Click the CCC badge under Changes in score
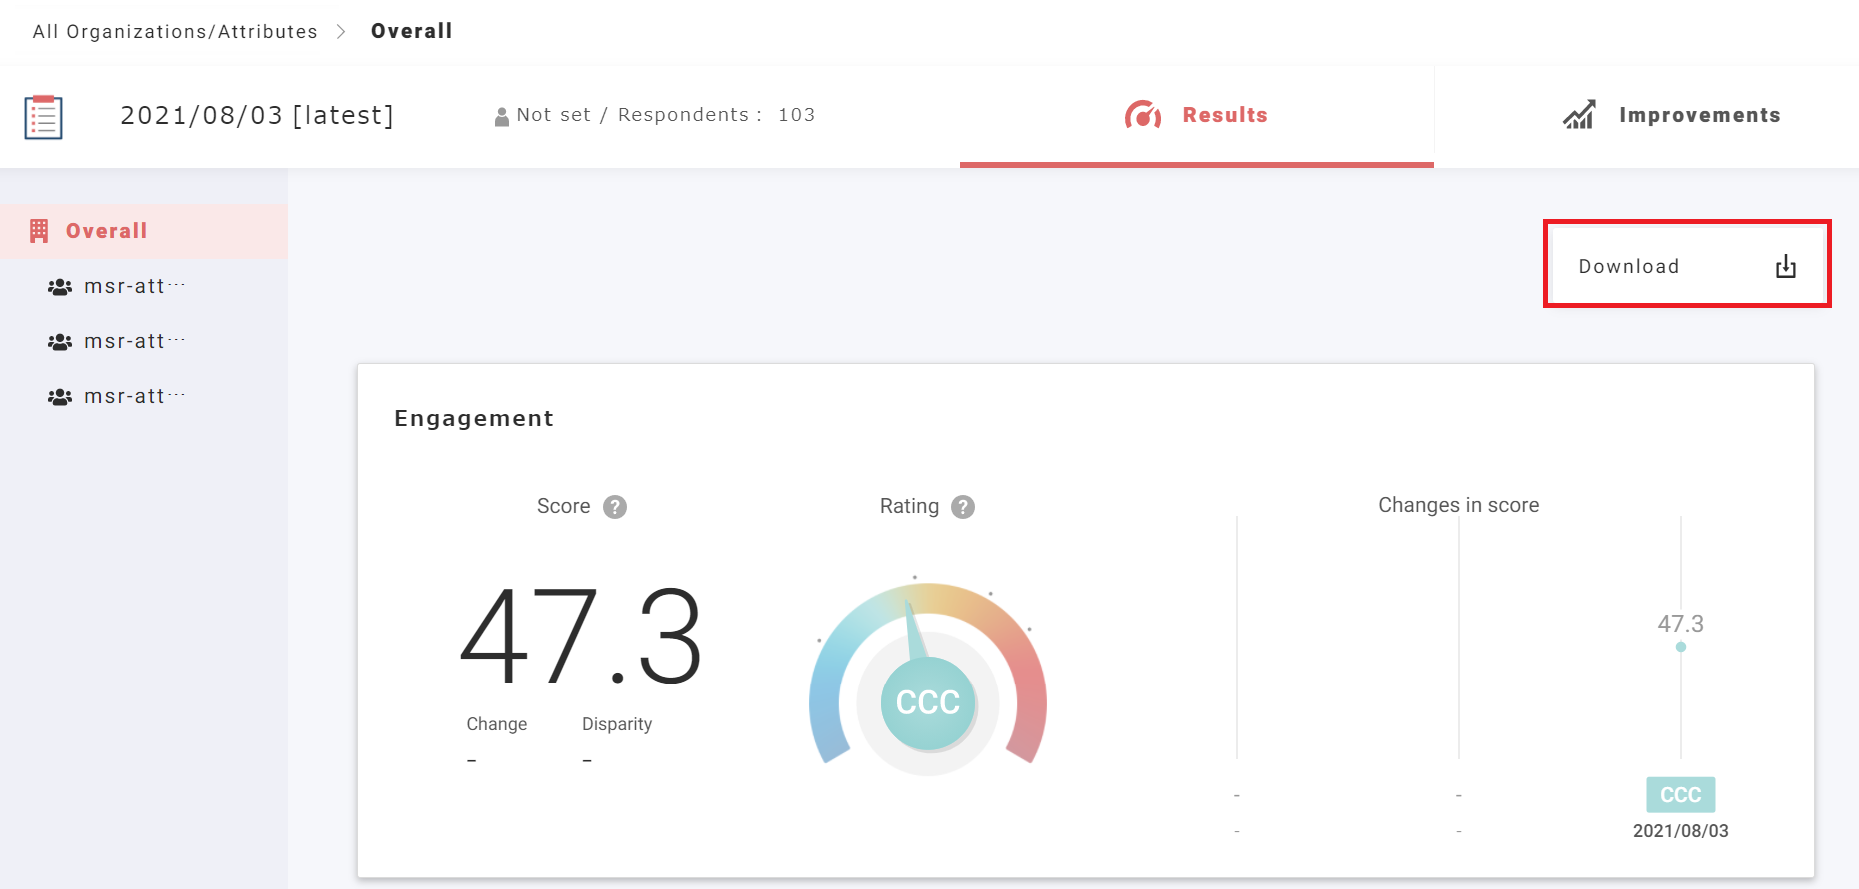This screenshot has width=1859, height=889. click(x=1680, y=795)
